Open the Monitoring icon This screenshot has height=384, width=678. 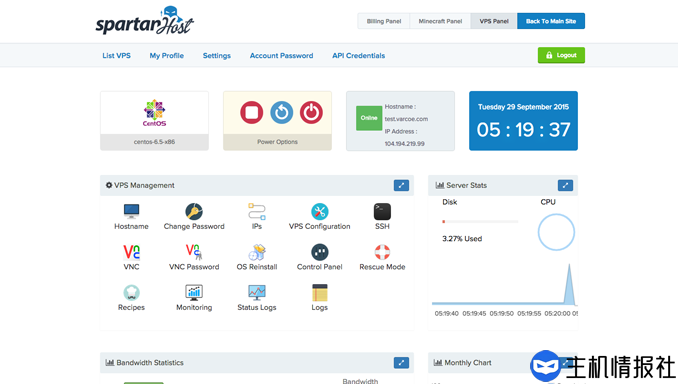[194, 293]
